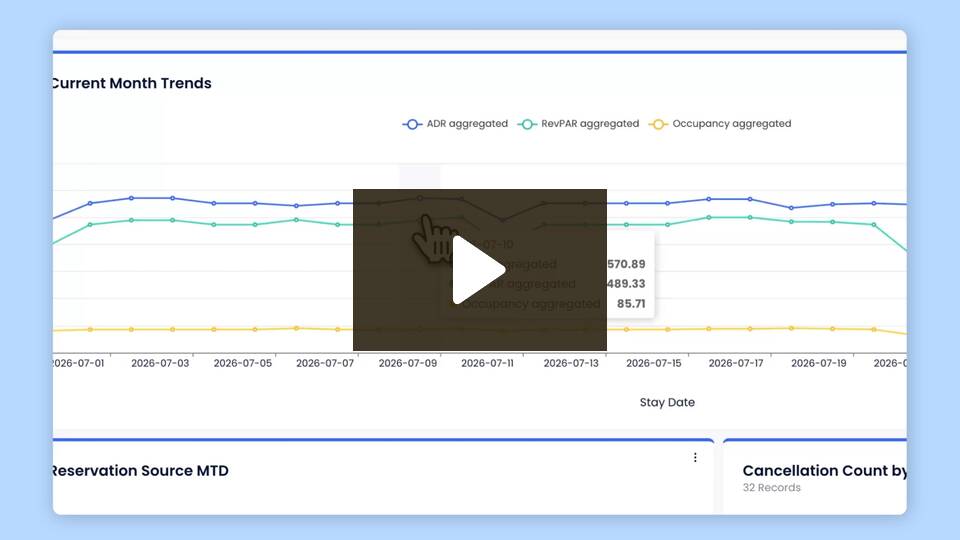Click the 32 Records label

[771, 488]
